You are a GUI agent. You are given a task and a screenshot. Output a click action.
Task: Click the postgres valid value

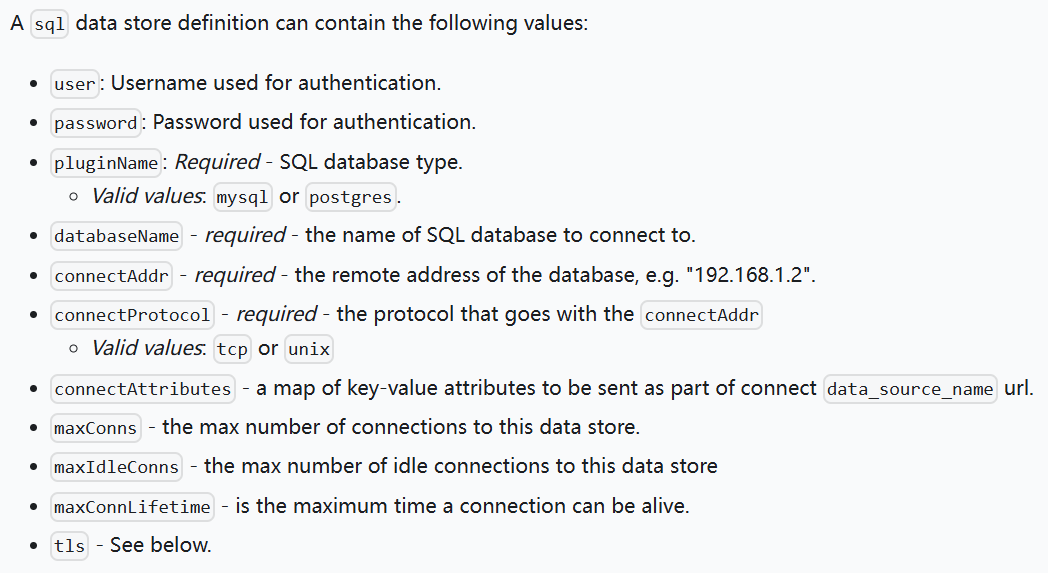tap(351, 197)
